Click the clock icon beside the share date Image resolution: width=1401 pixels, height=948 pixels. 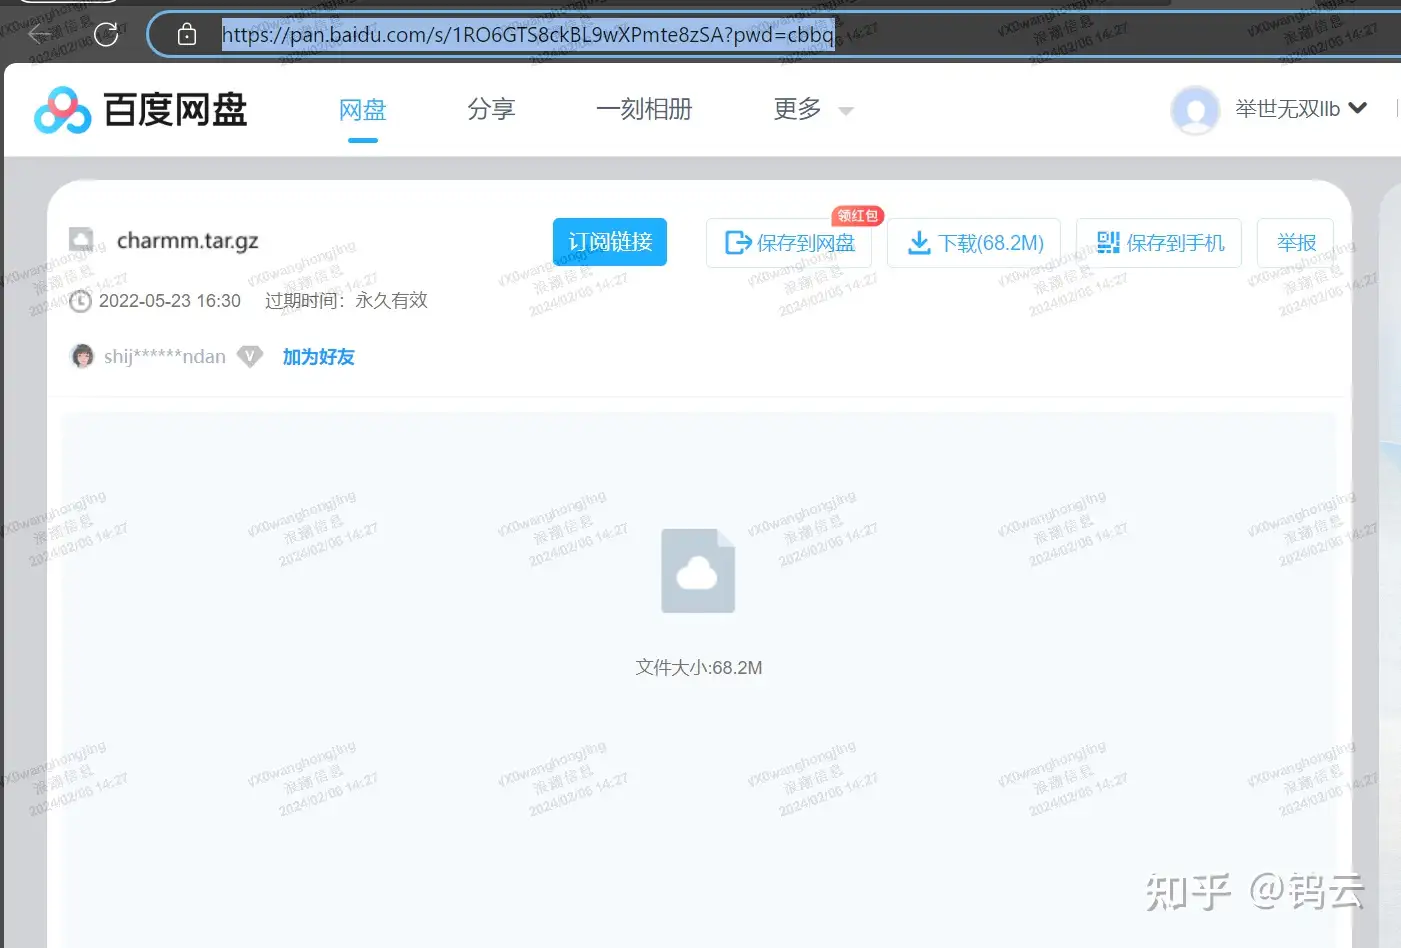point(80,300)
